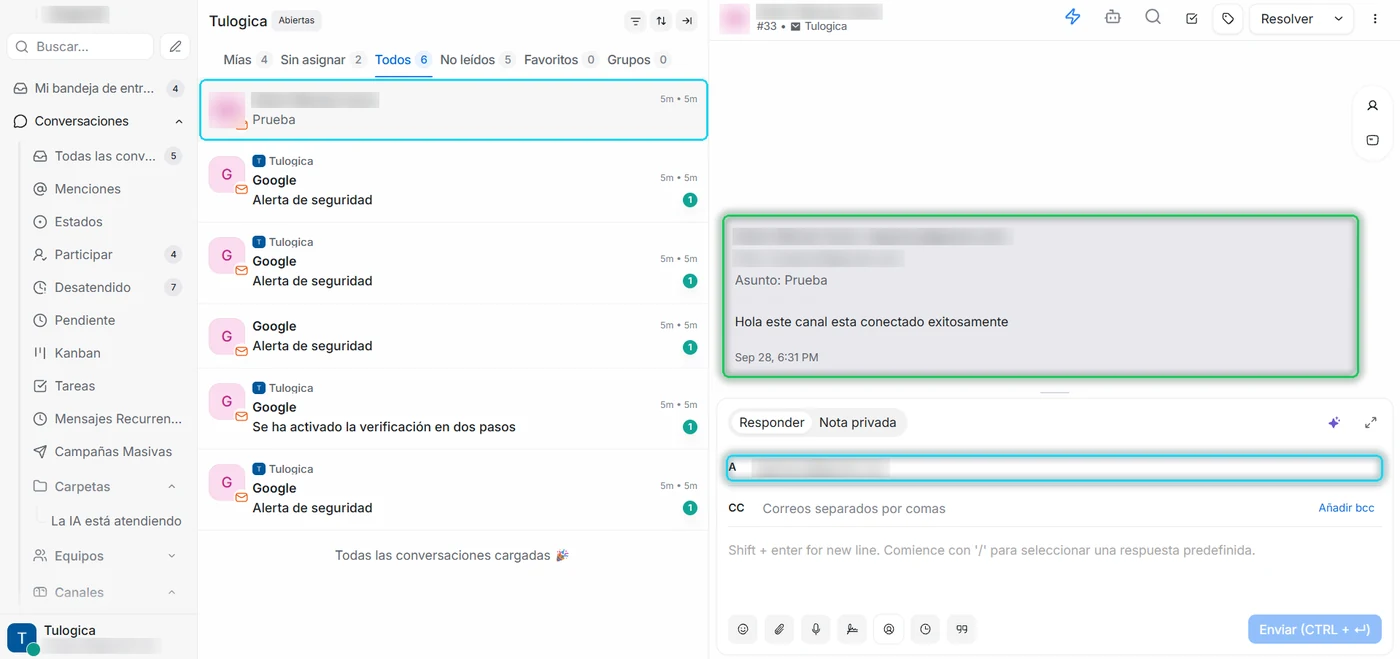
Task: Open the Resolver dropdown arrow
Action: point(1338,19)
